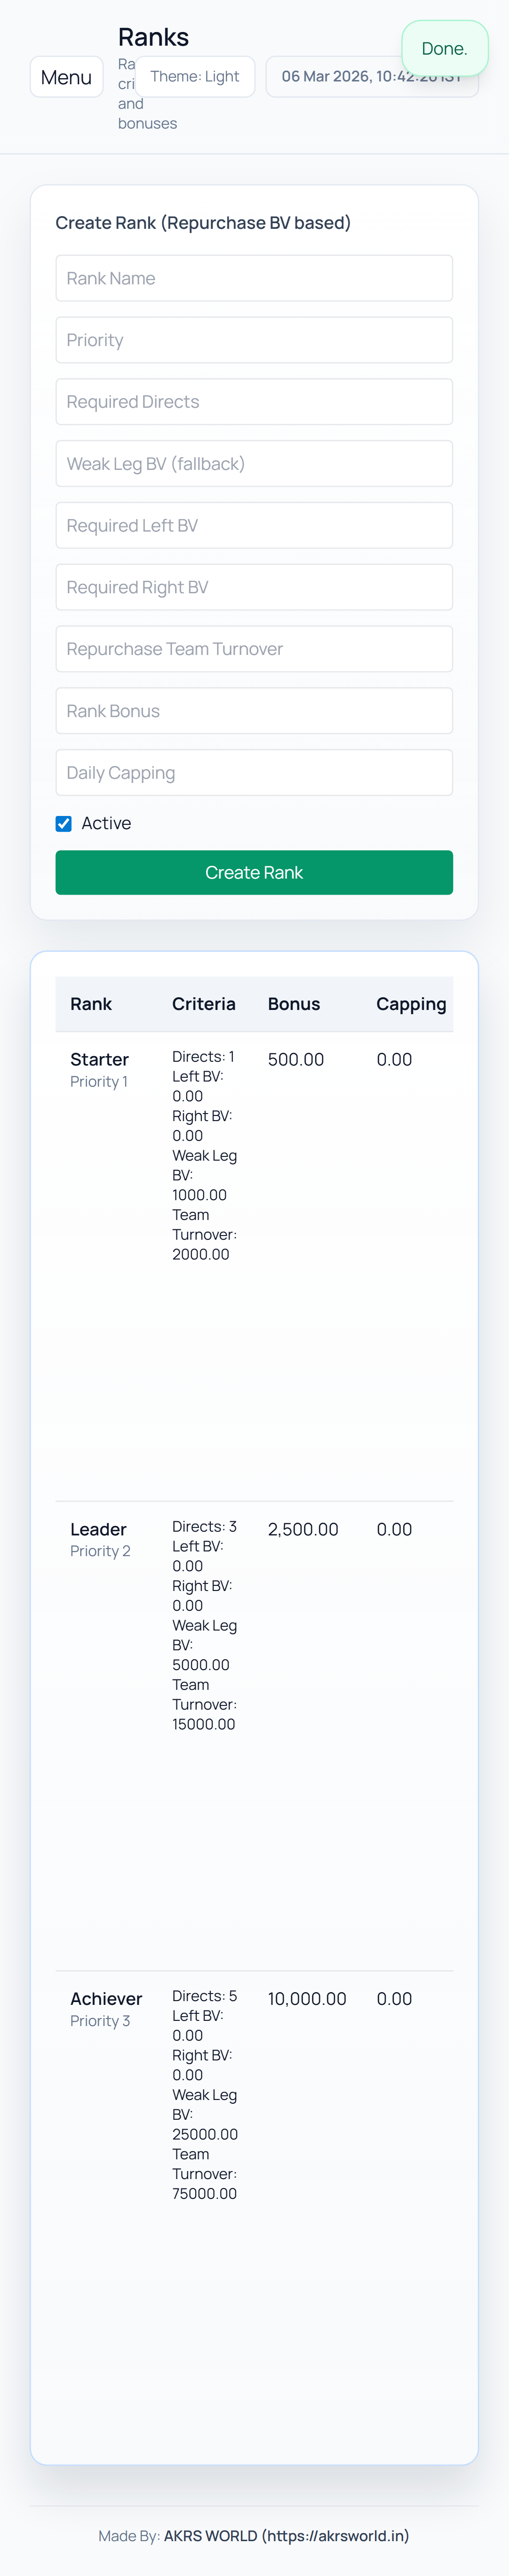
Task: Select the Rank Bonus input
Action: coord(254,711)
